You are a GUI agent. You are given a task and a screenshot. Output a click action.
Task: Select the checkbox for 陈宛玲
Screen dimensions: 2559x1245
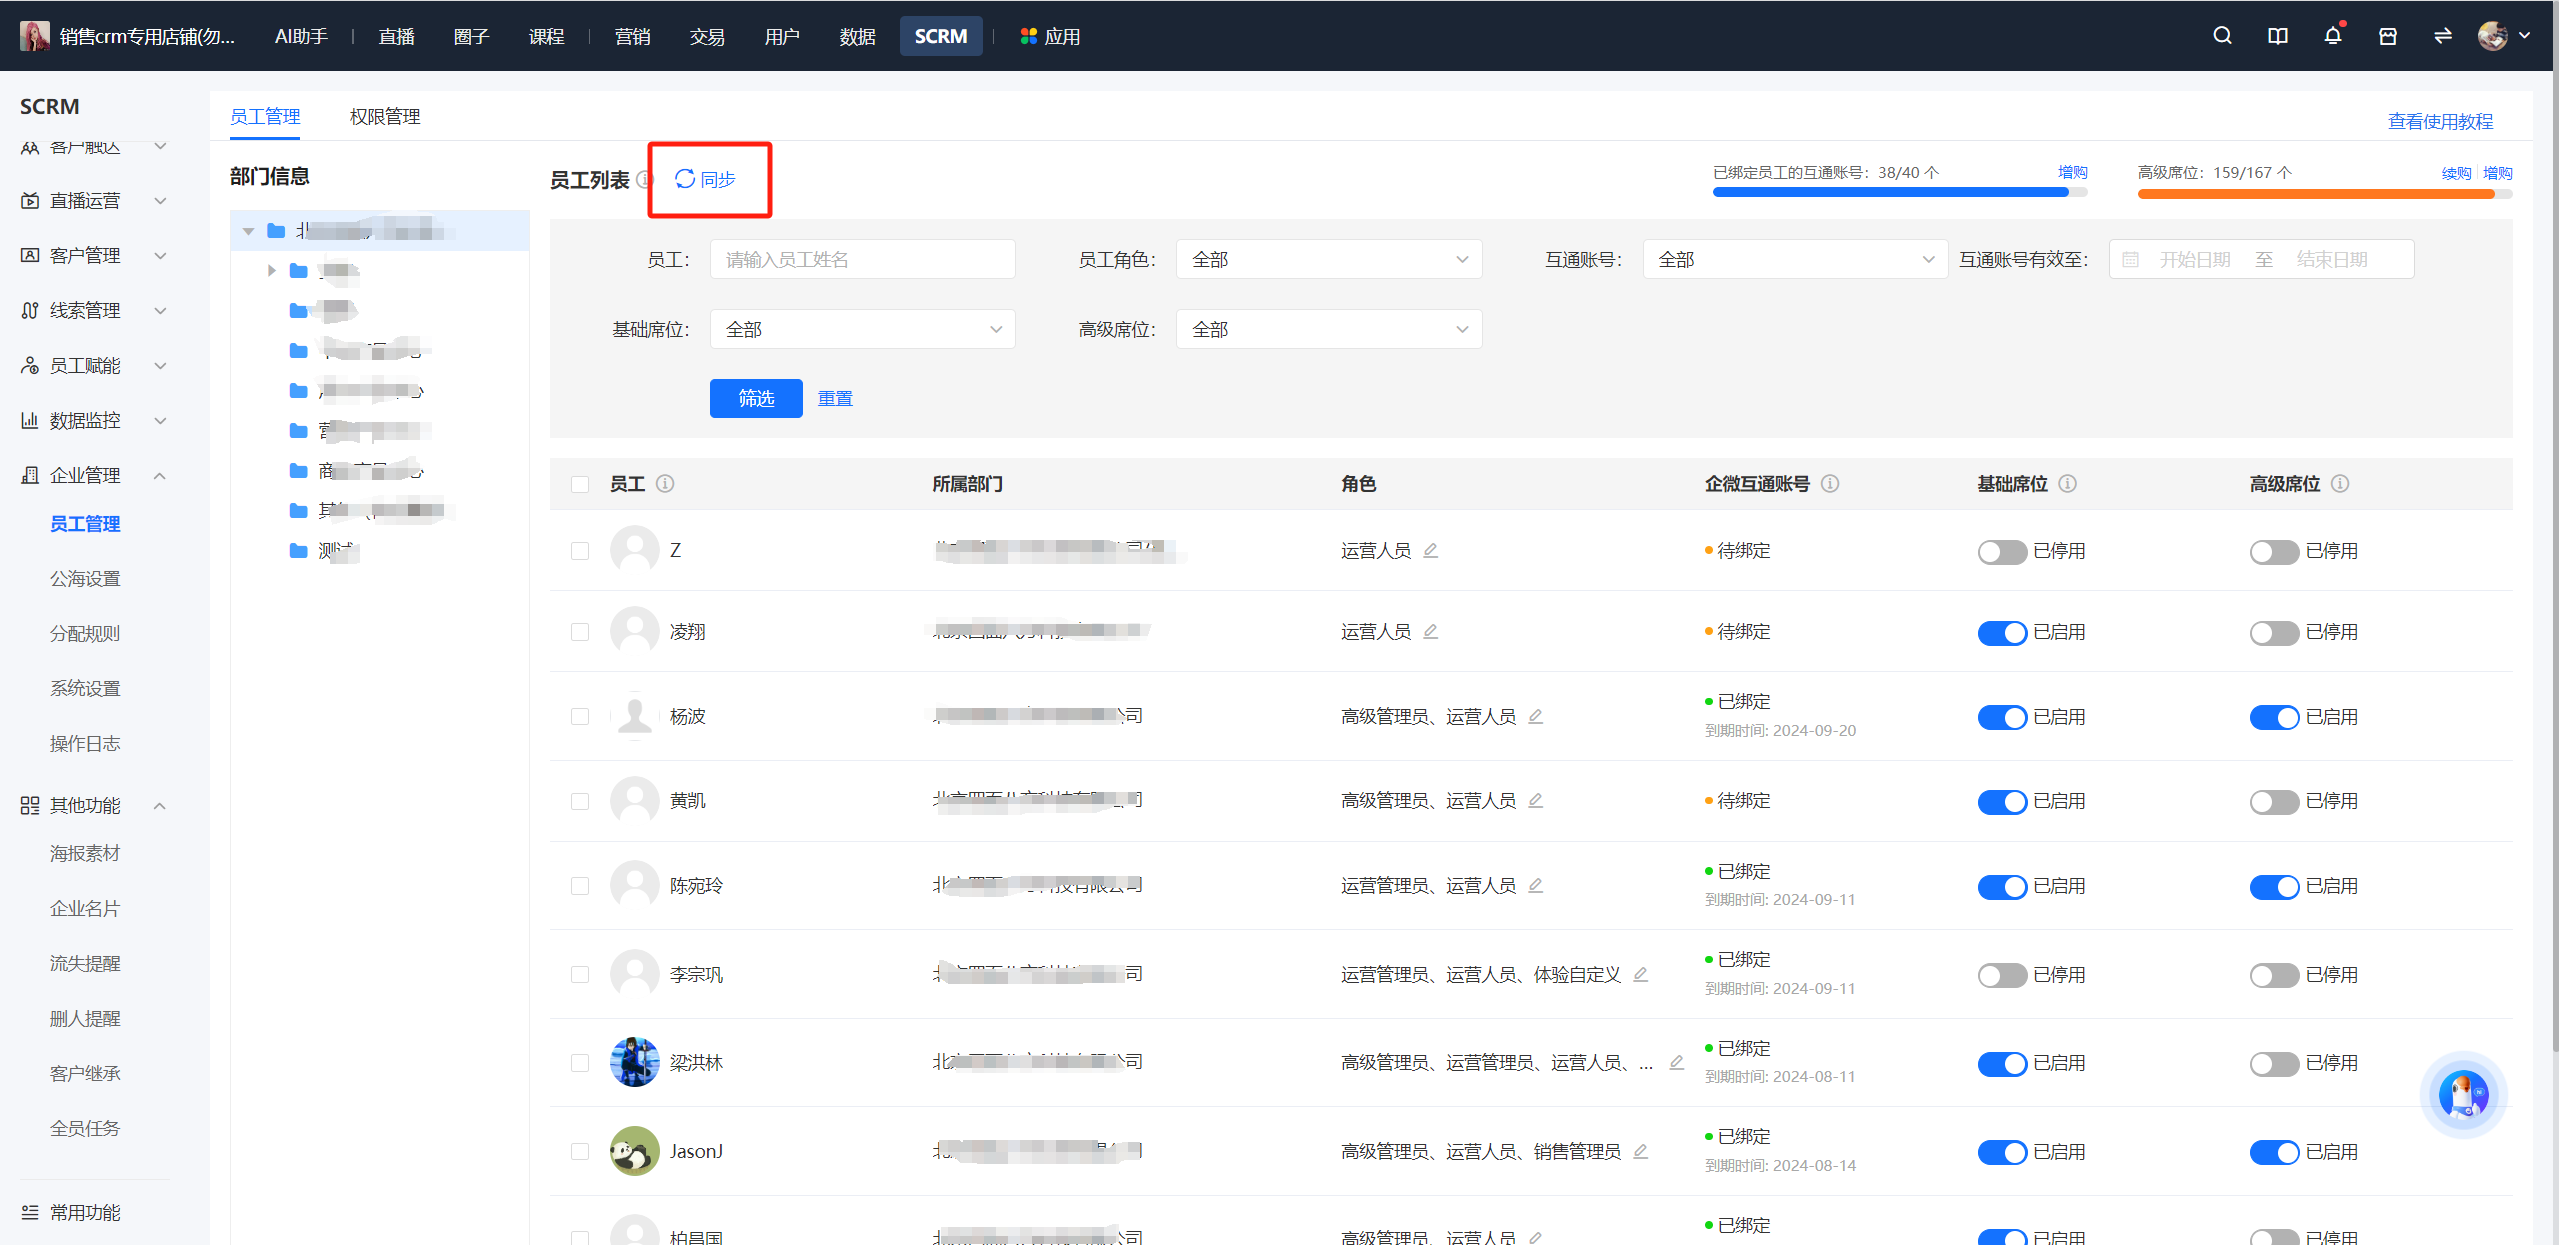click(580, 886)
